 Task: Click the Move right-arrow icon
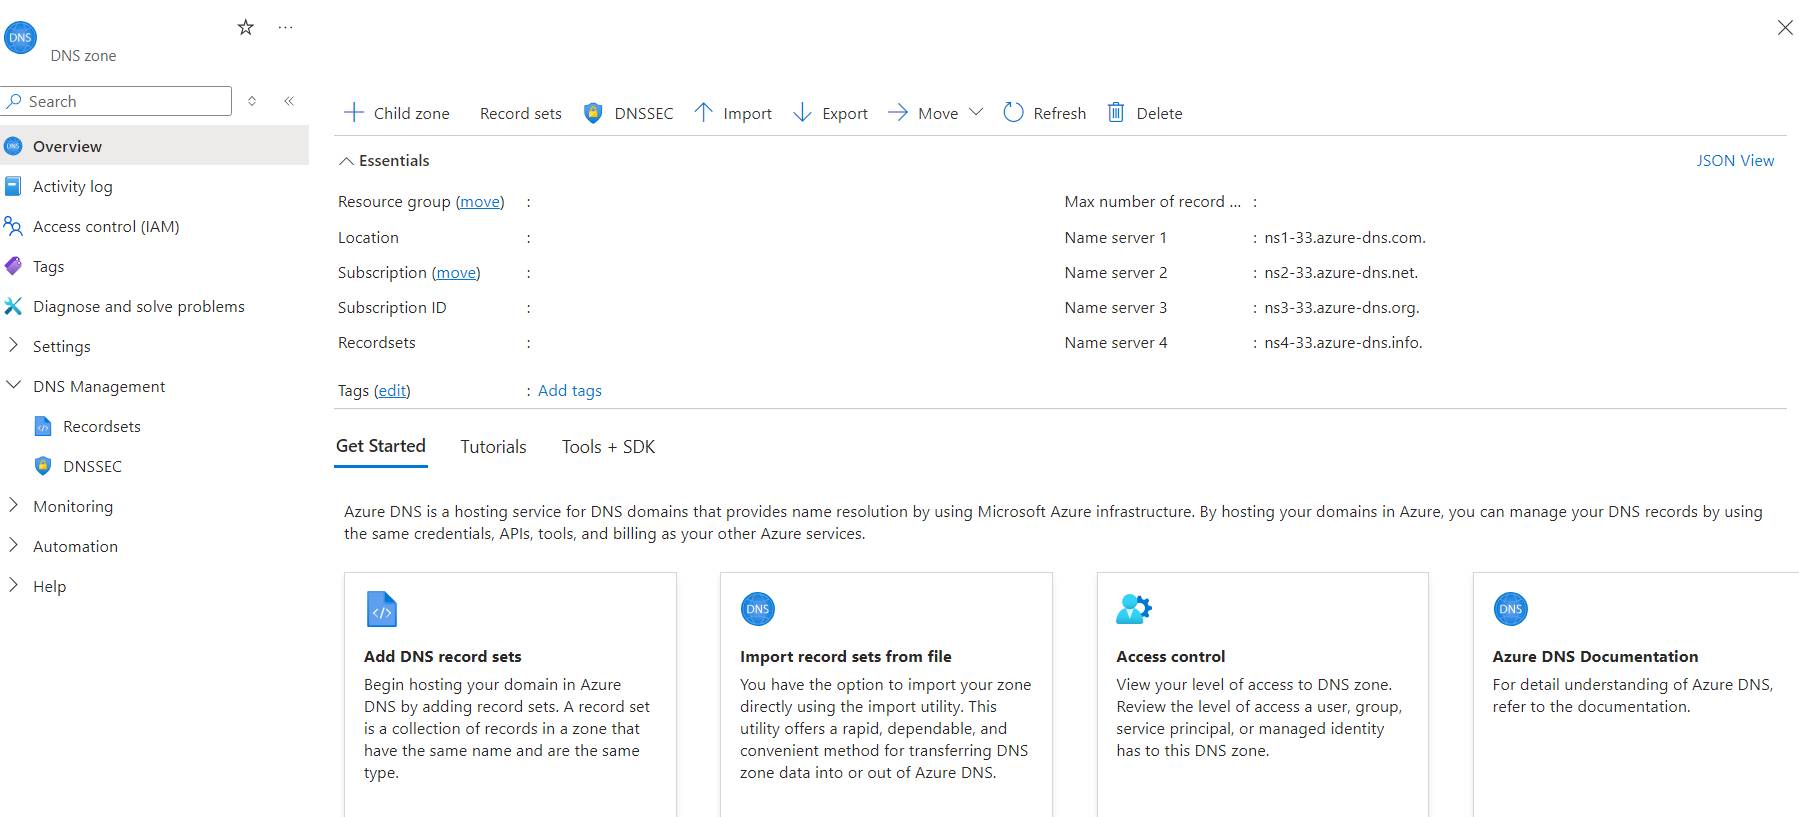click(898, 112)
